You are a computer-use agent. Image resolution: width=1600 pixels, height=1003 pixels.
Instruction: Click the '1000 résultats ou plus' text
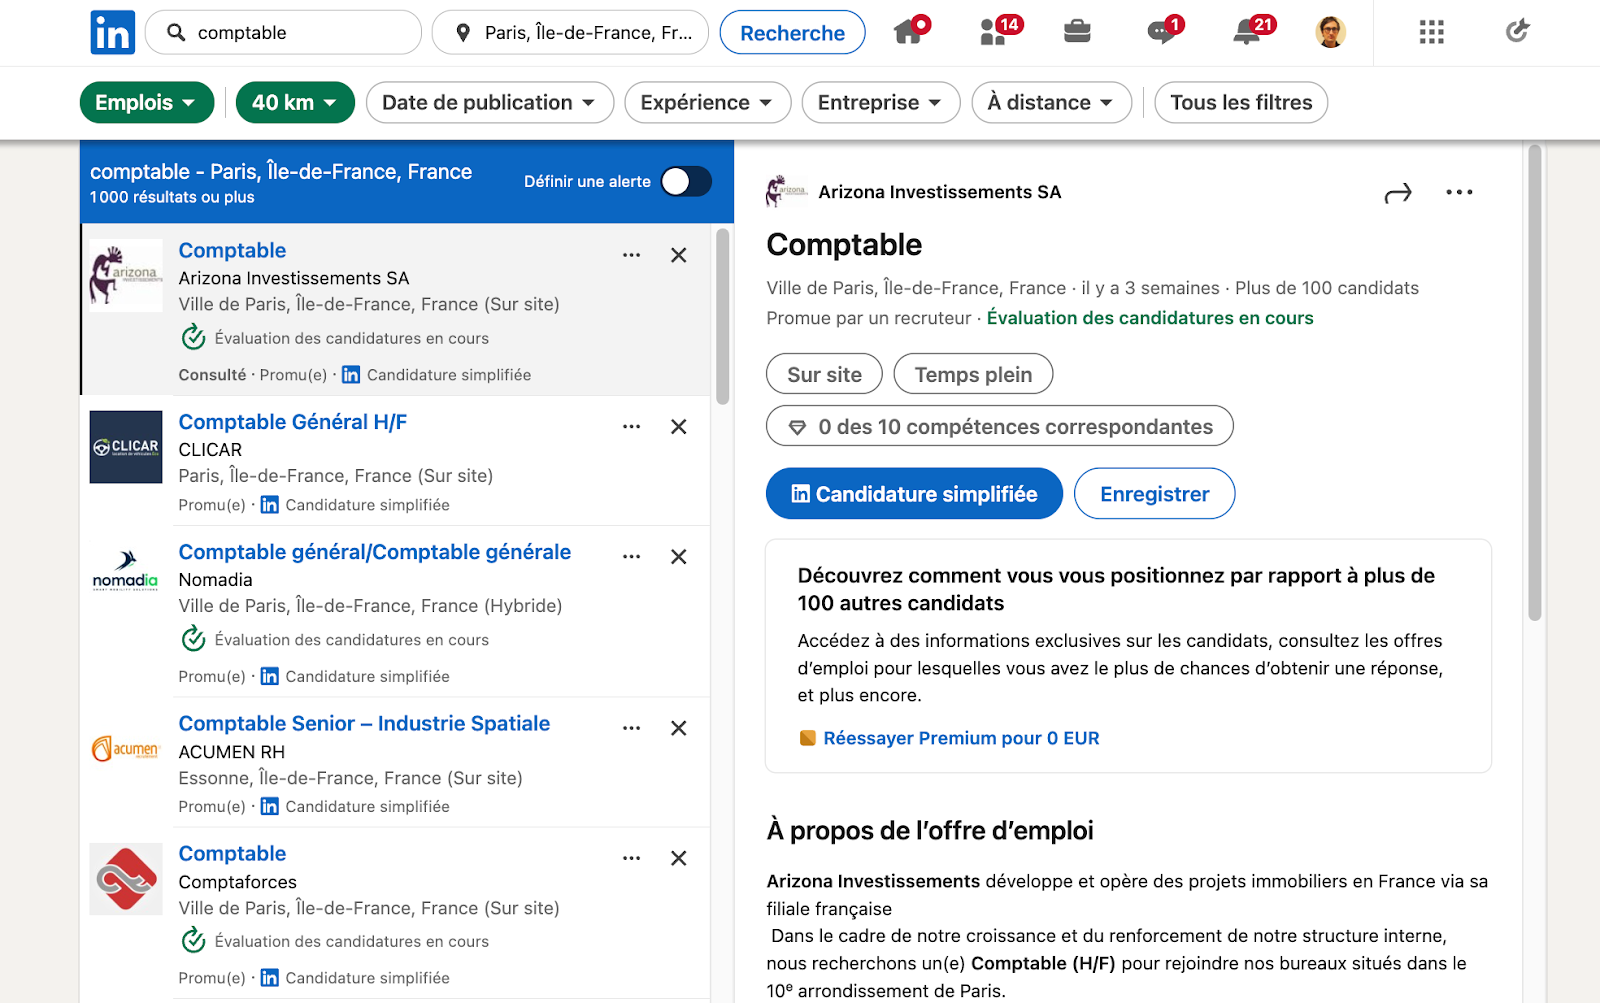coord(172,197)
